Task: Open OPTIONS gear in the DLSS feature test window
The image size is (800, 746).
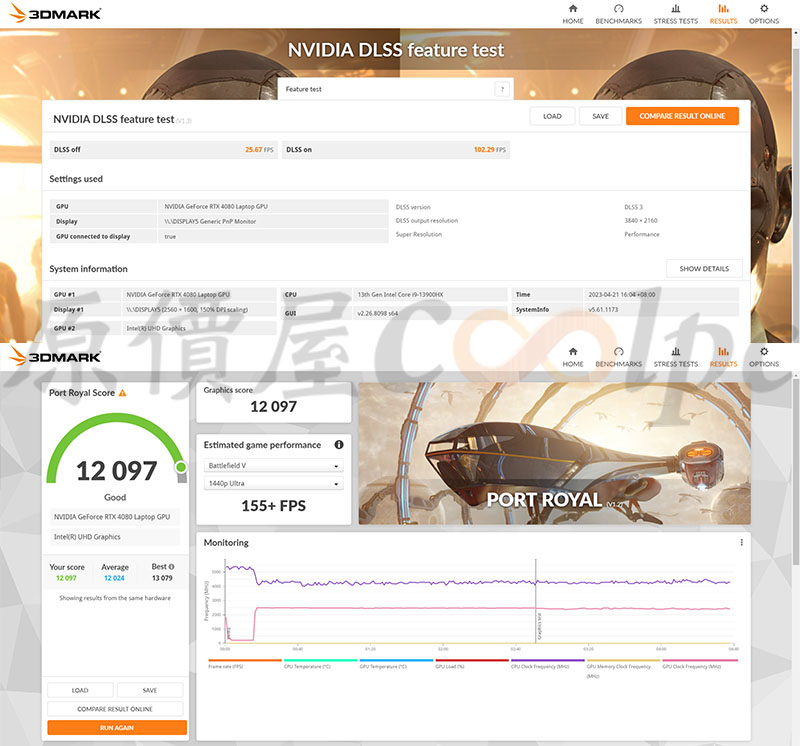Action: pyautogui.click(x=764, y=14)
